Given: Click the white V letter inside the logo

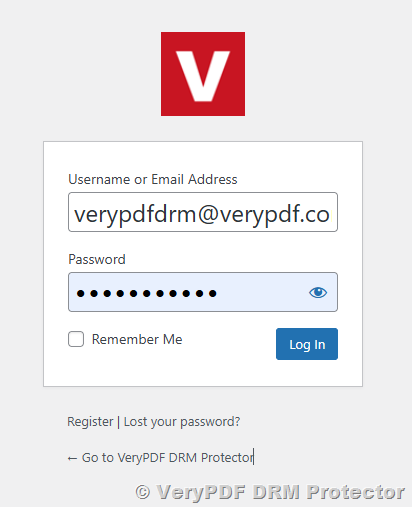Looking at the screenshot, I should coord(203,76).
